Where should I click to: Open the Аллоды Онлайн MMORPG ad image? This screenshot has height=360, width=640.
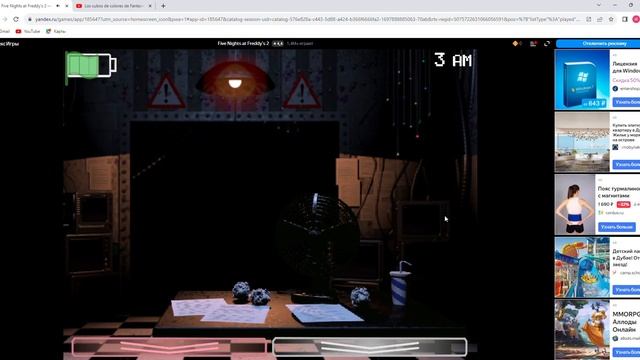pyautogui.click(x=582, y=330)
